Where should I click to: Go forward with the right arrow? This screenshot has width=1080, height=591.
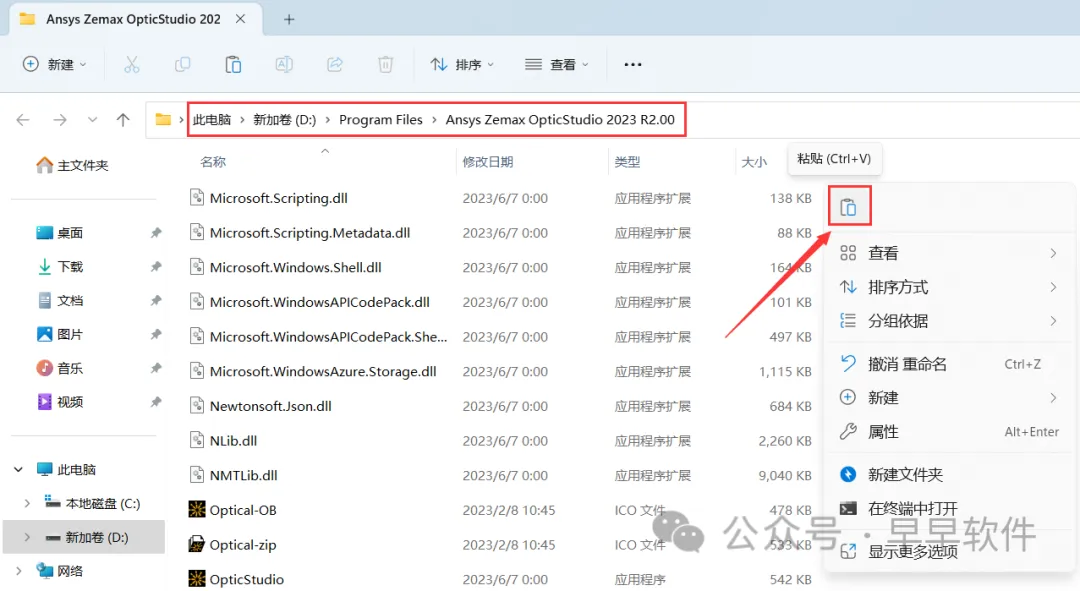(60, 120)
